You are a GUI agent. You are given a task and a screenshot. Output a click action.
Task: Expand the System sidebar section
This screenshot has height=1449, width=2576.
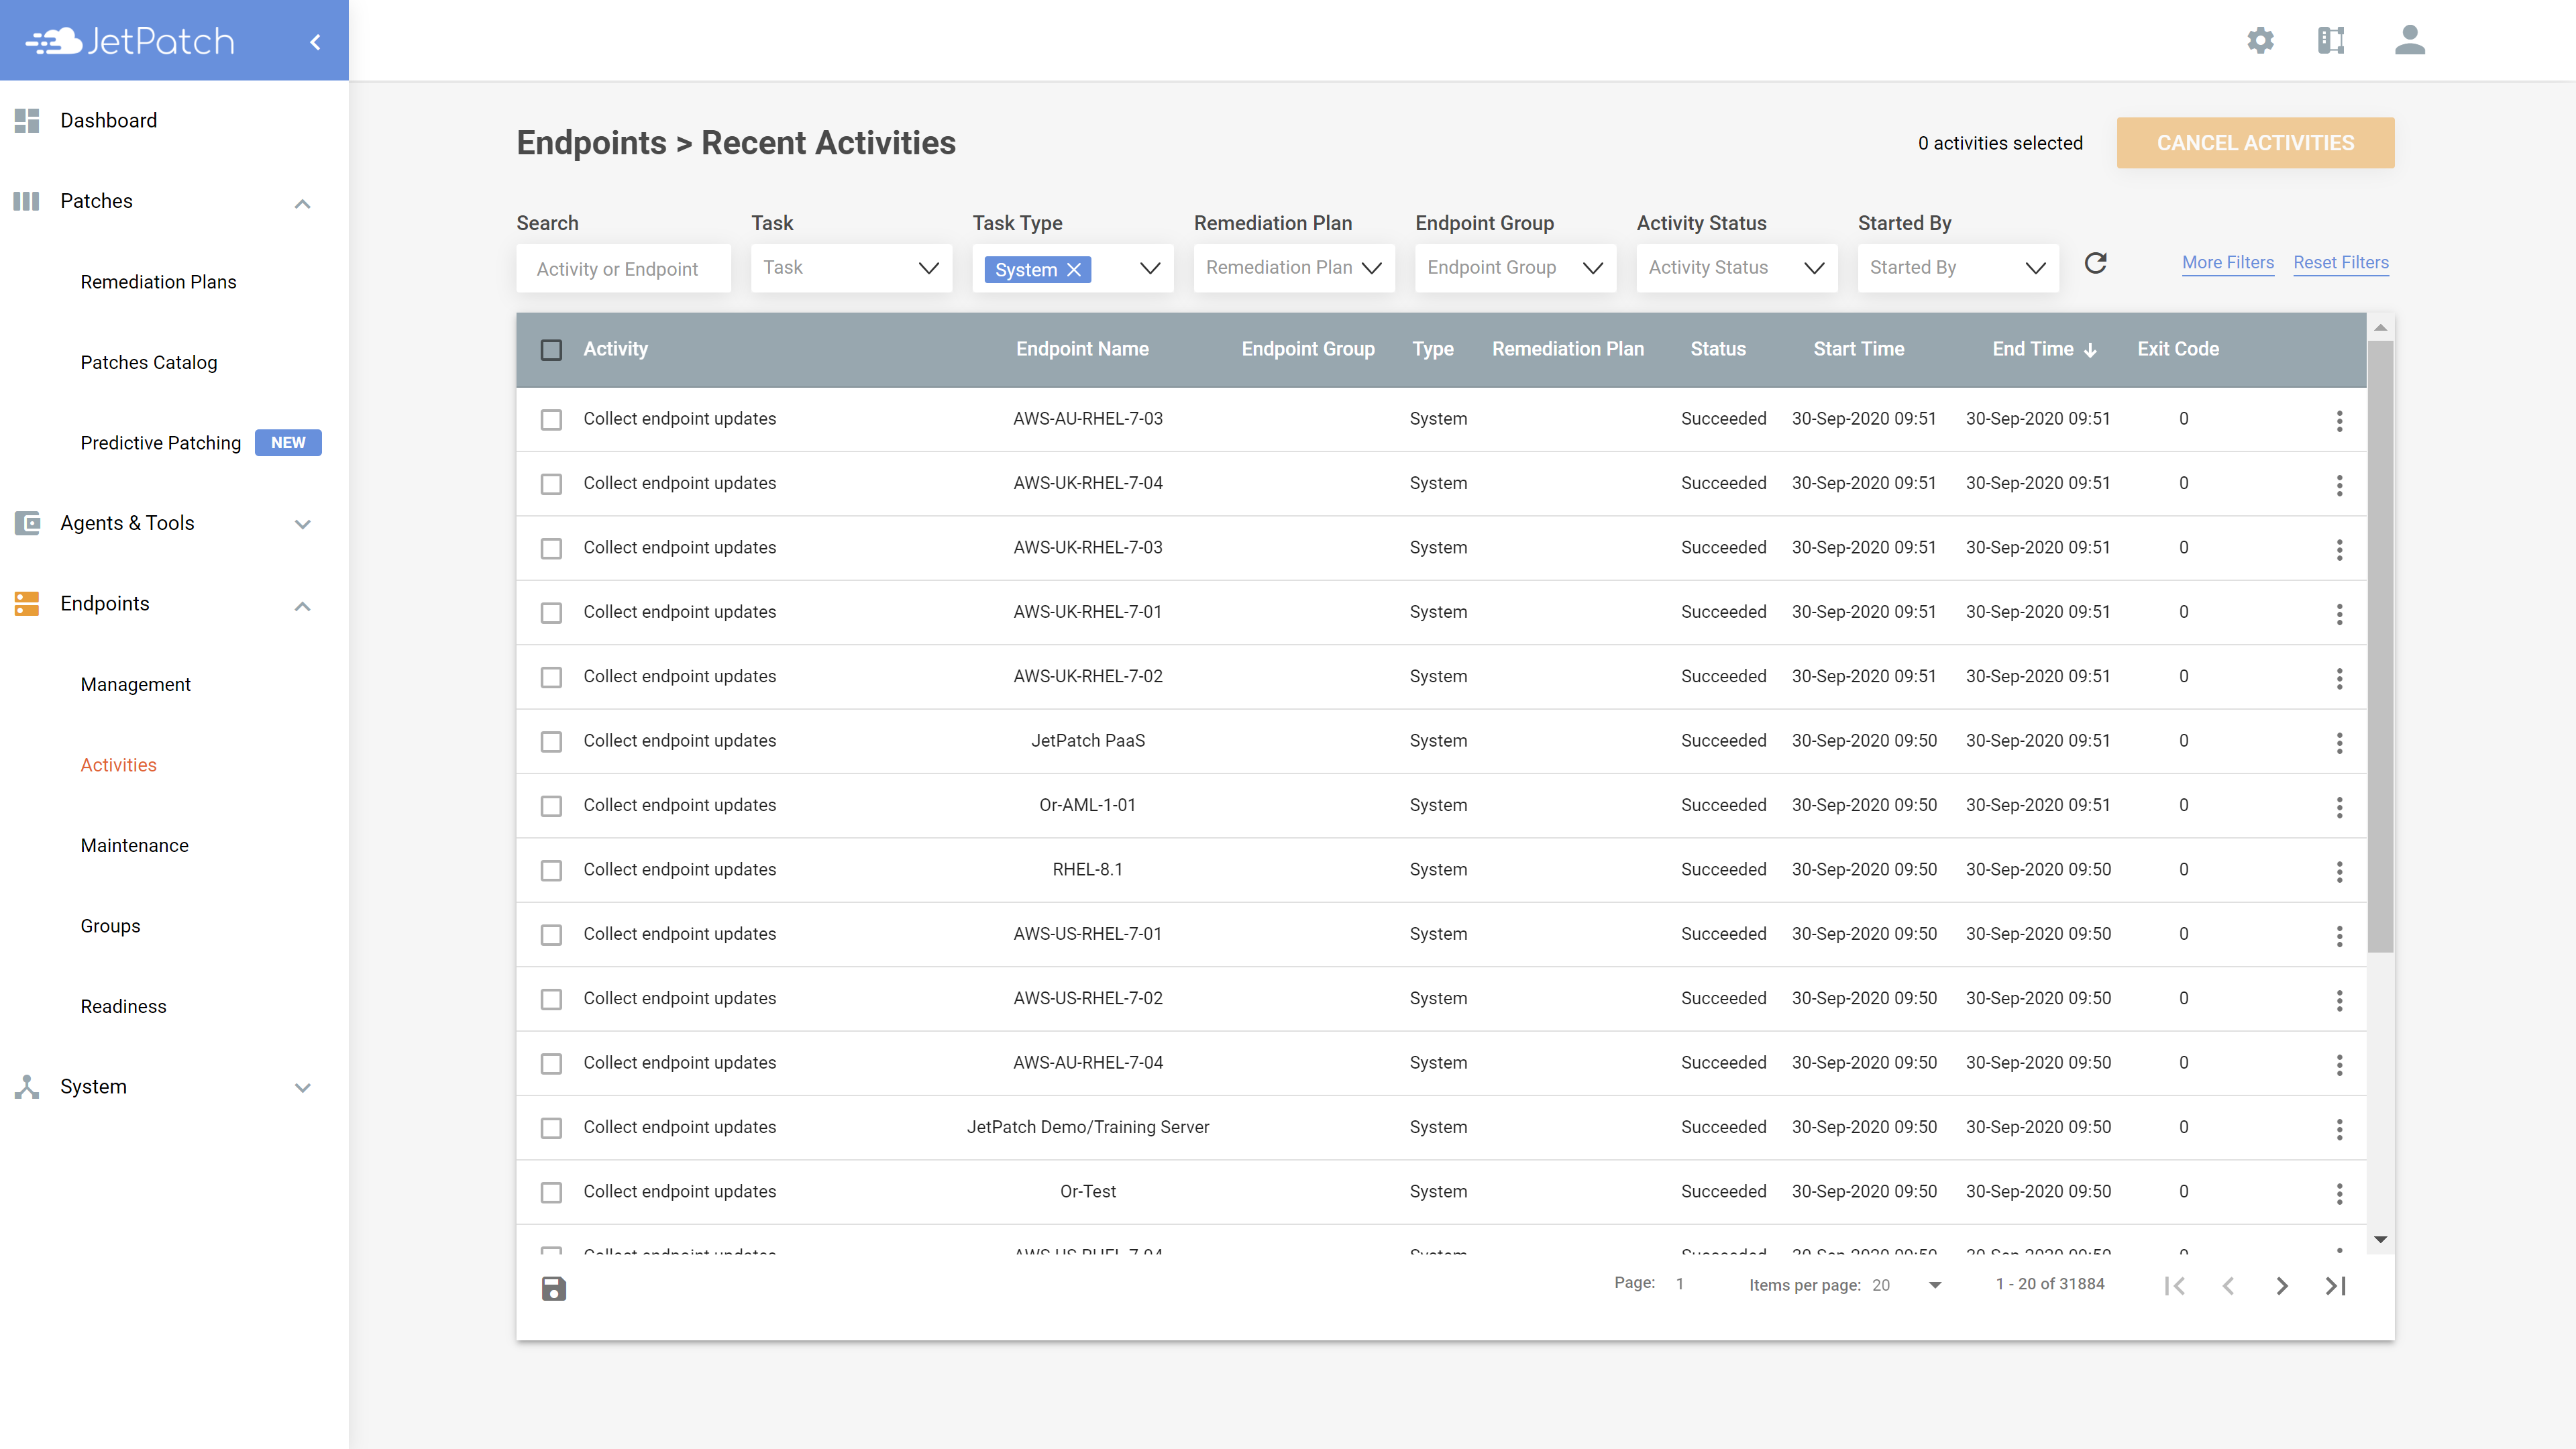point(302,1088)
